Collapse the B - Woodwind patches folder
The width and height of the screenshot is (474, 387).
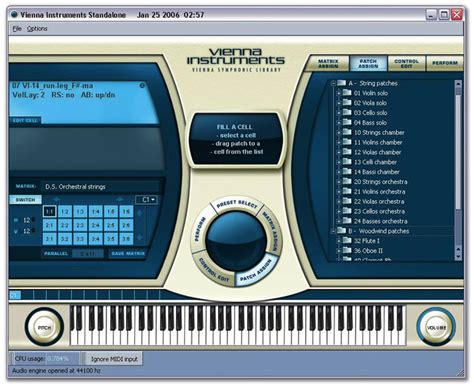coord(333,231)
